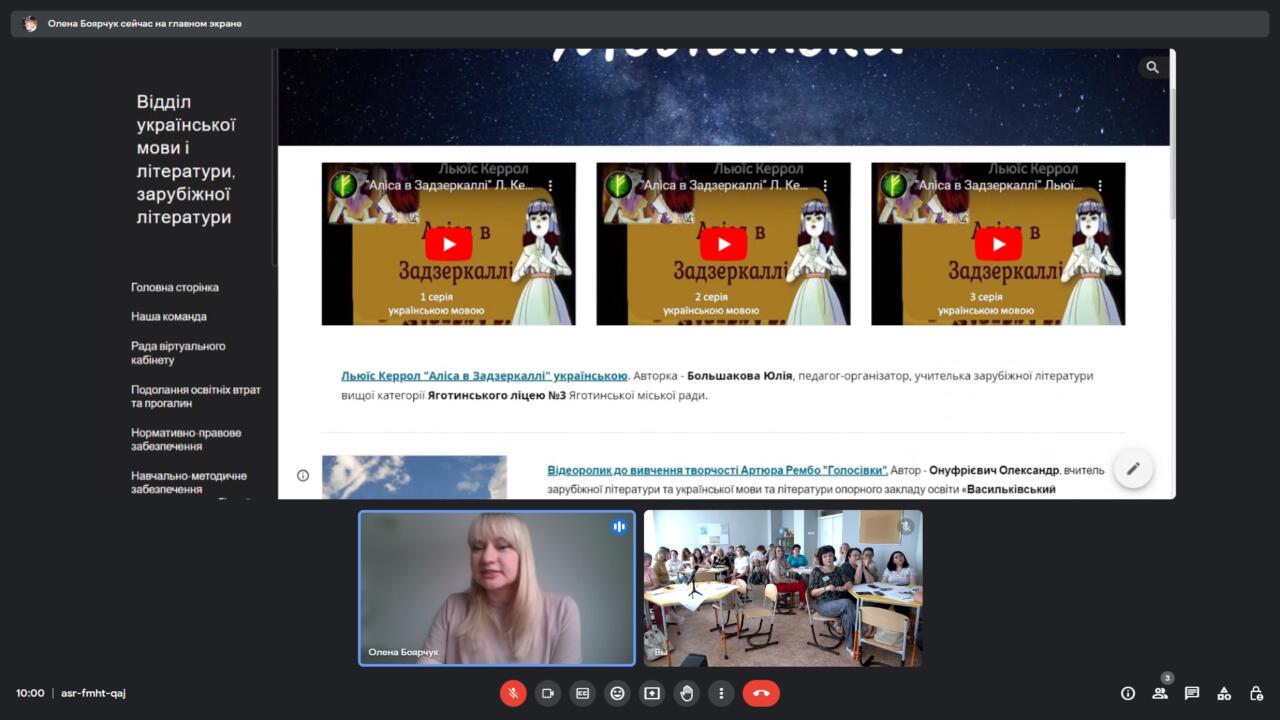Open the meeting details info icon
Viewport: 1280px width, 720px height.
[1128, 693]
